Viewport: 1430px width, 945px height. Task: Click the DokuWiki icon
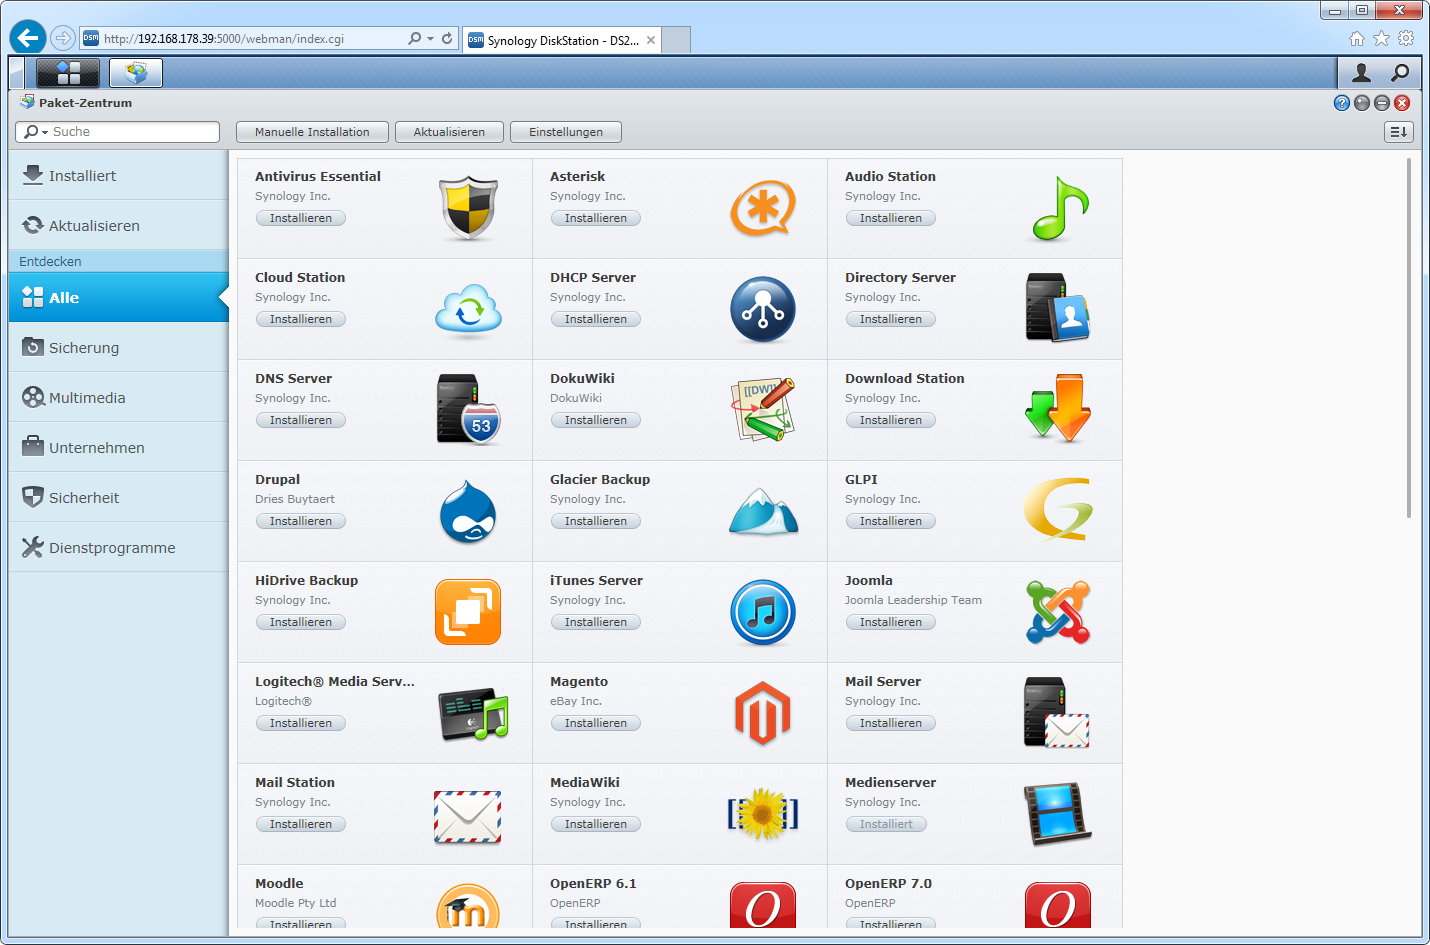click(x=763, y=410)
